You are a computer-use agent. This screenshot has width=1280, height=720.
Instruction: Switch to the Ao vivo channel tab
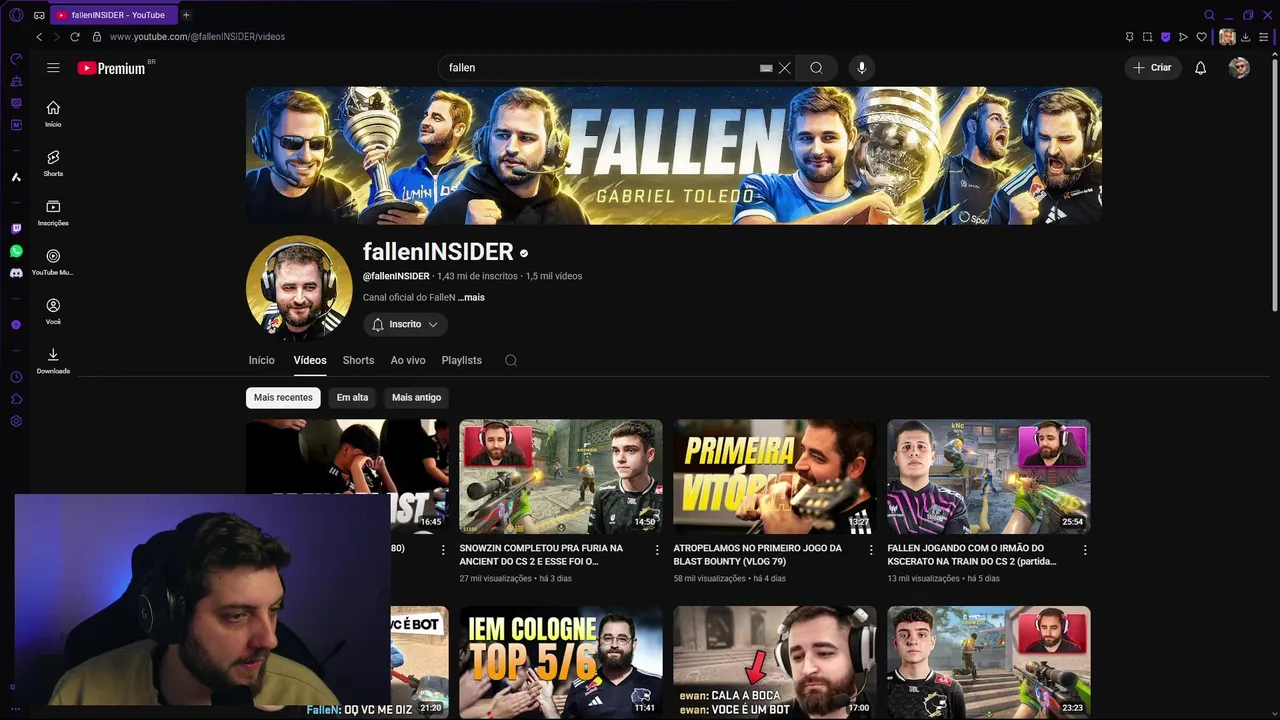pyautogui.click(x=408, y=360)
